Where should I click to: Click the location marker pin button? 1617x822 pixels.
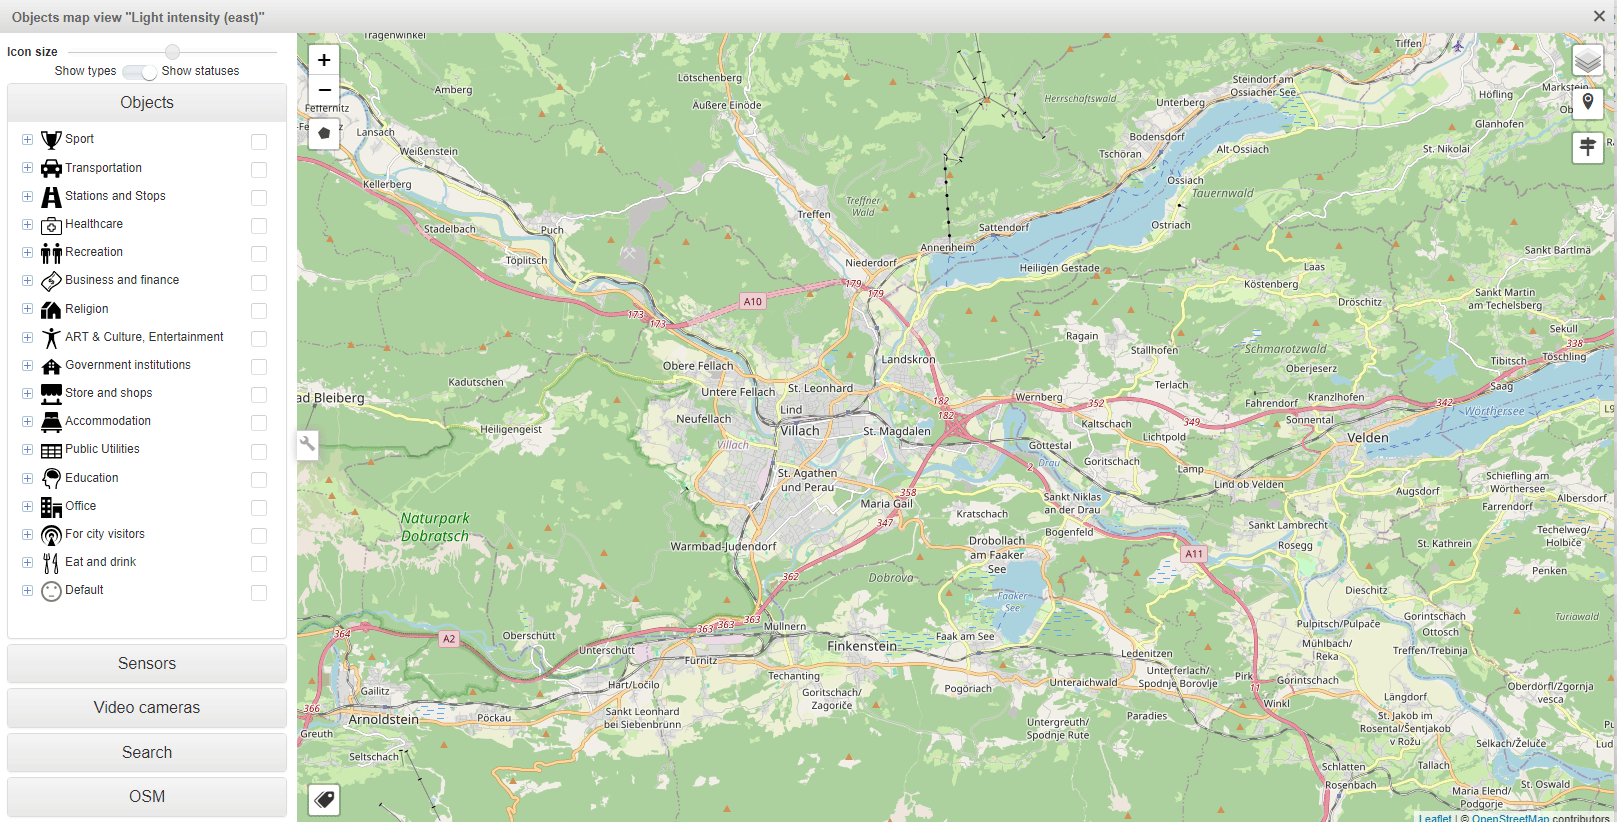pyautogui.click(x=1587, y=104)
